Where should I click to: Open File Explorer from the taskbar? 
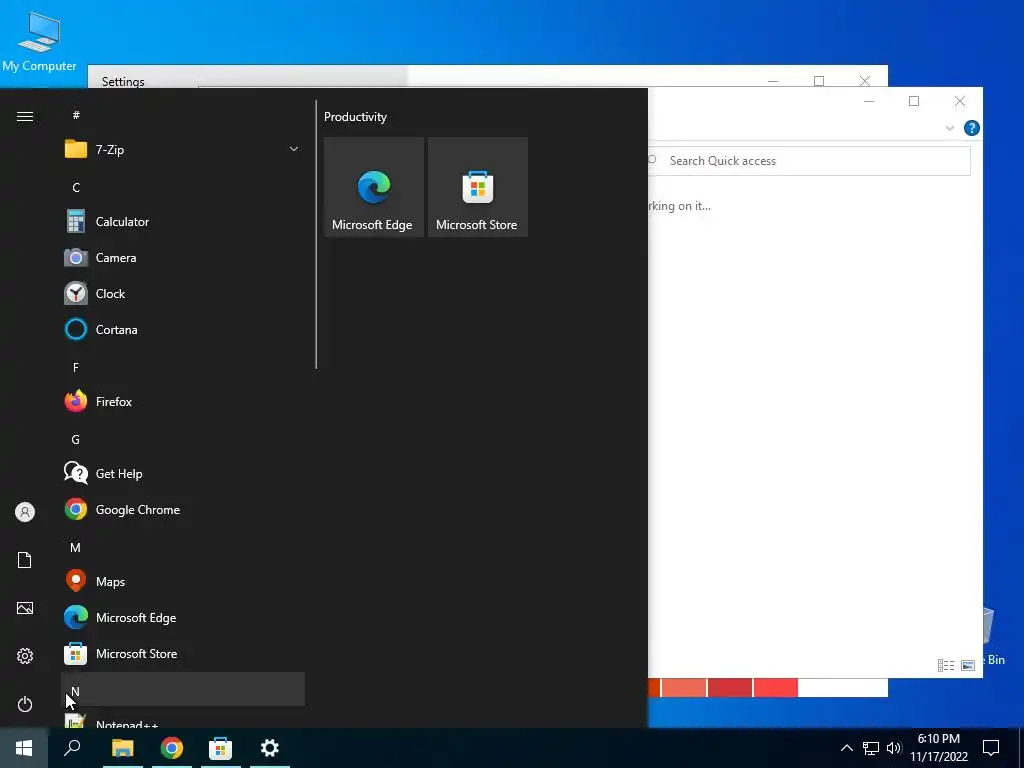click(122, 748)
